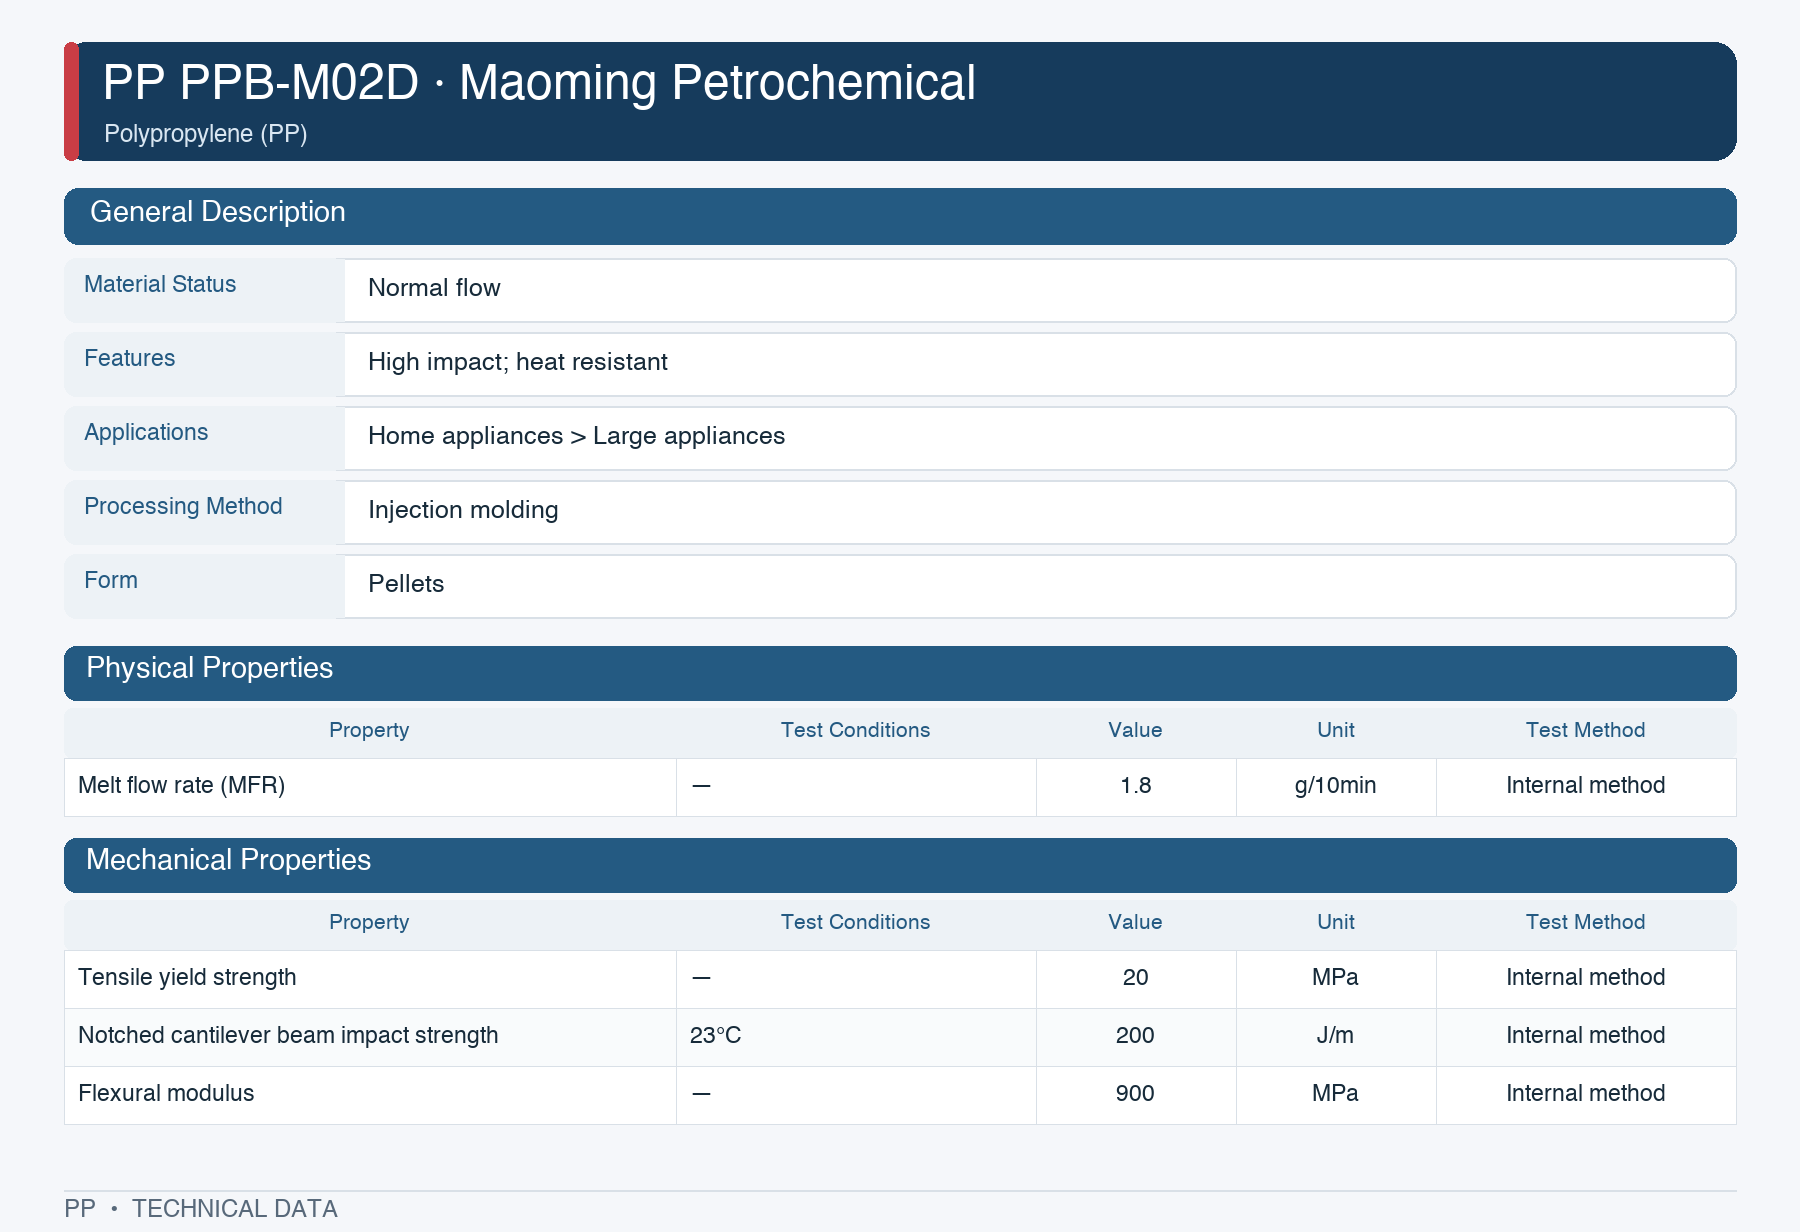The width and height of the screenshot is (1800, 1232).
Task: Click the MPa unit for Tensile yield strength
Action: point(1336,979)
